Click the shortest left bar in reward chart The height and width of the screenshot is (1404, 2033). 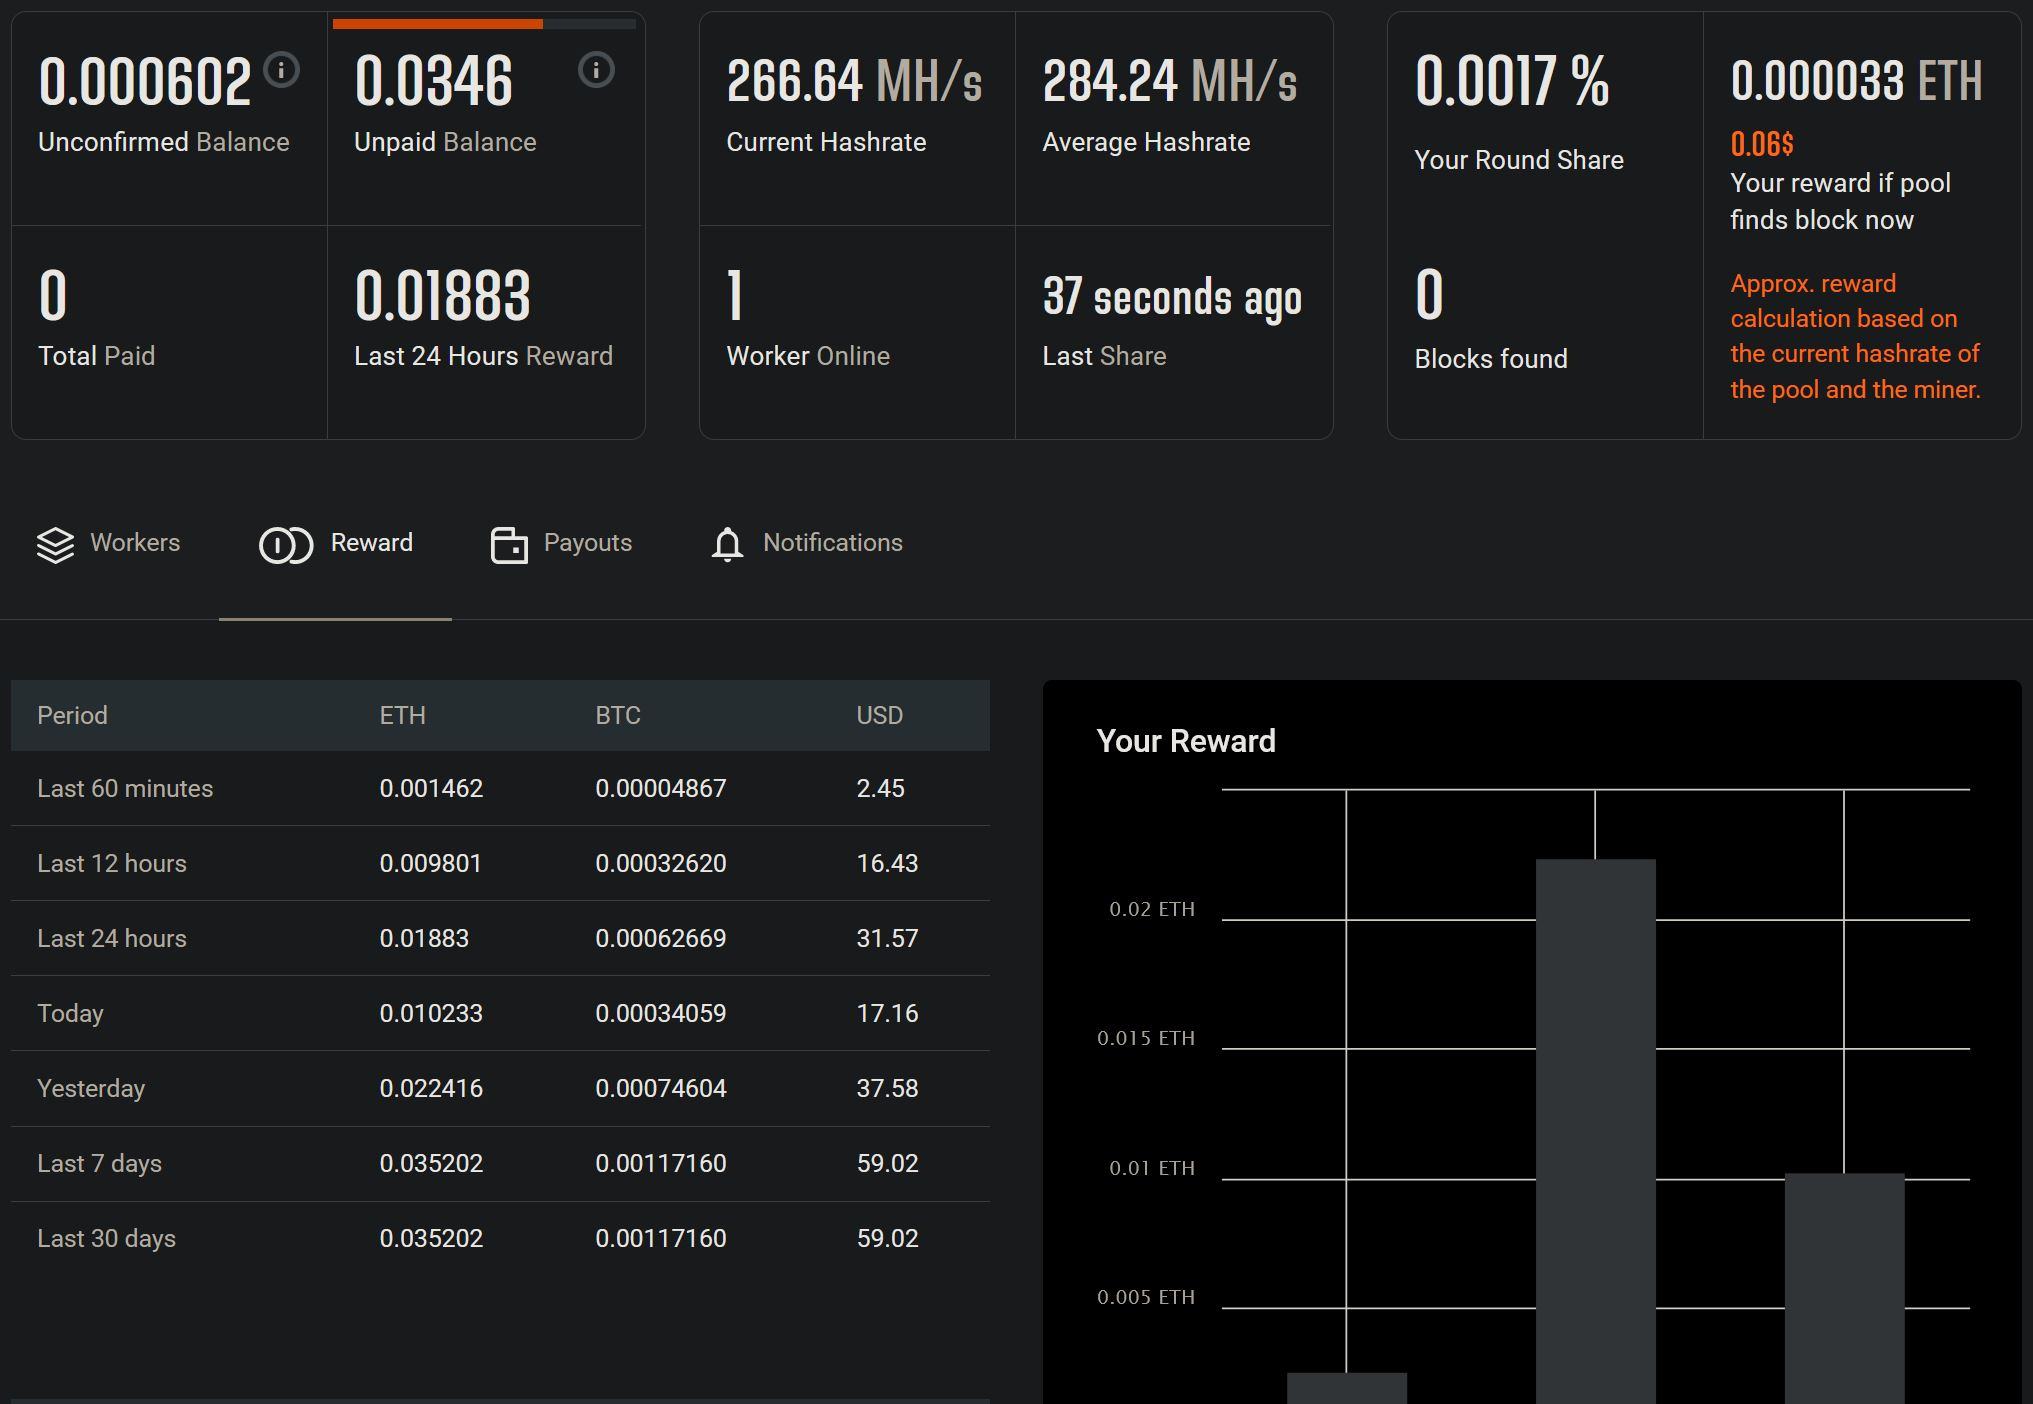pos(1346,1388)
